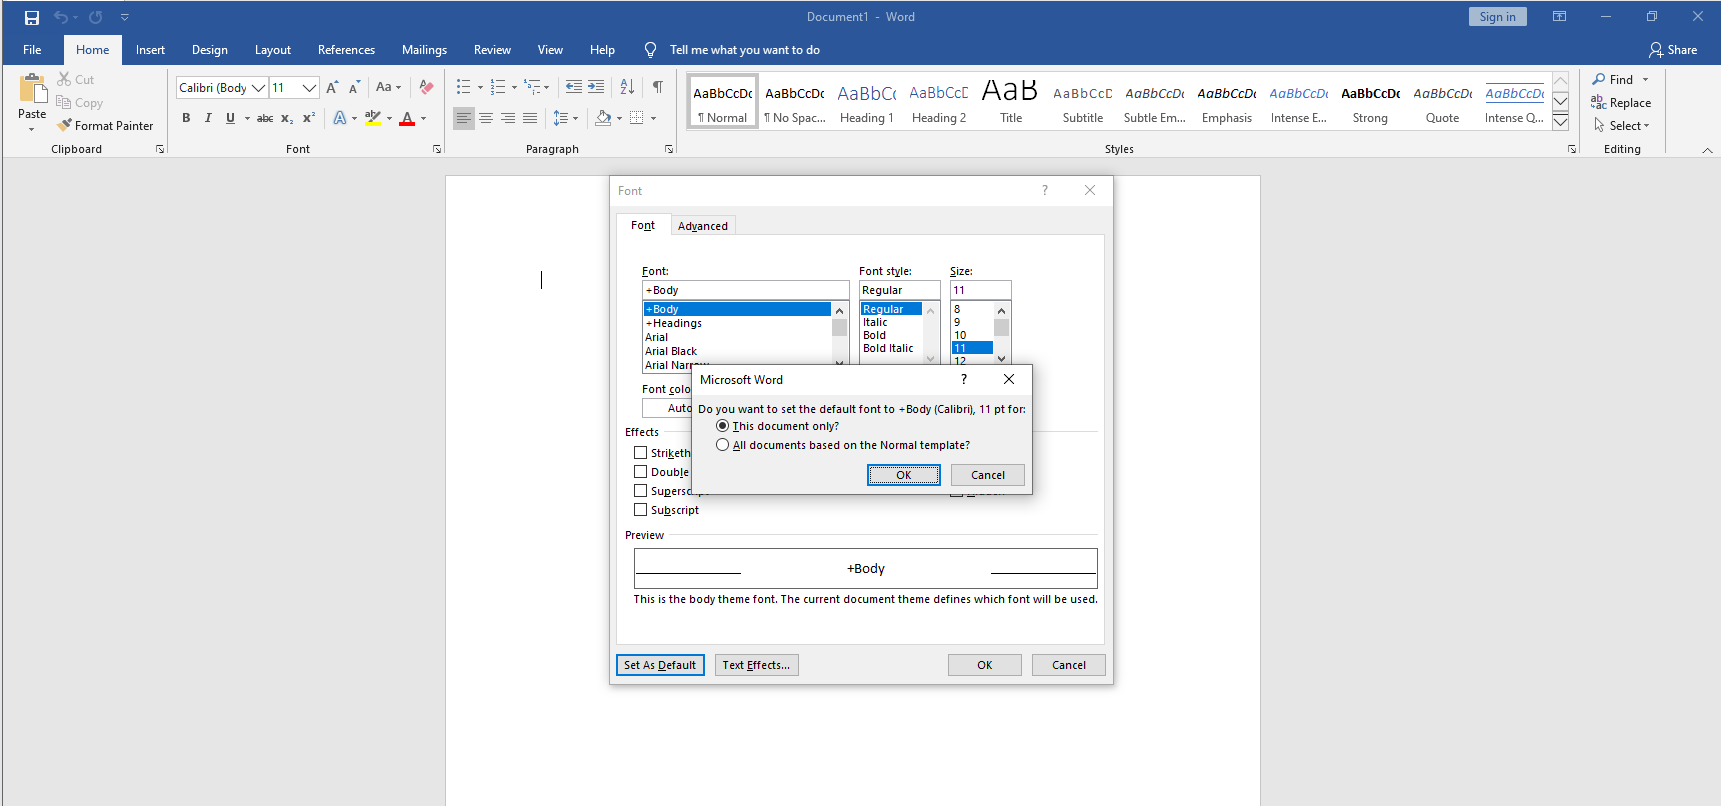Viewport: 1721px width, 806px height.
Task: Click the Save icon in title bar
Action: pyautogui.click(x=32, y=17)
